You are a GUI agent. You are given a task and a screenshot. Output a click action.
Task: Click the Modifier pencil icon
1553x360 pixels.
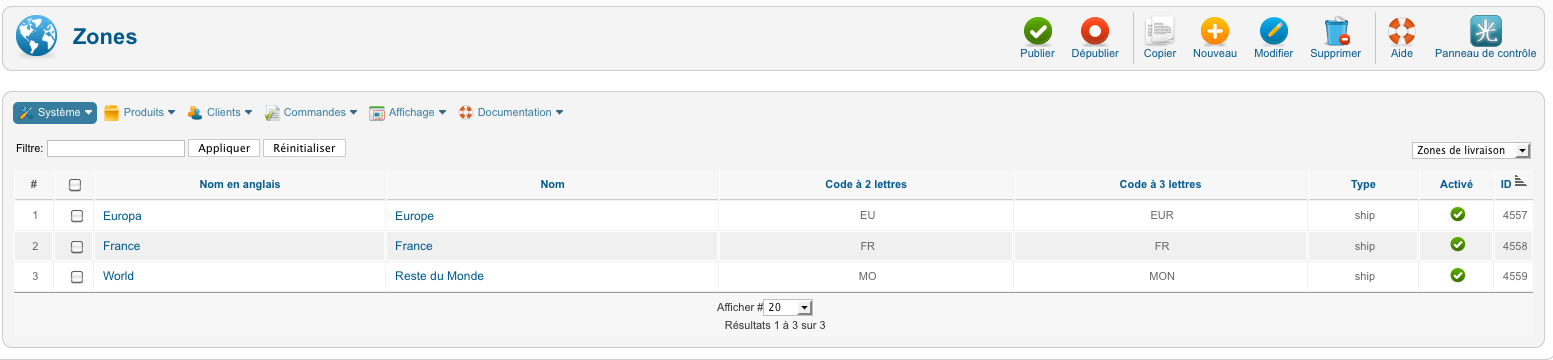coord(1273,31)
